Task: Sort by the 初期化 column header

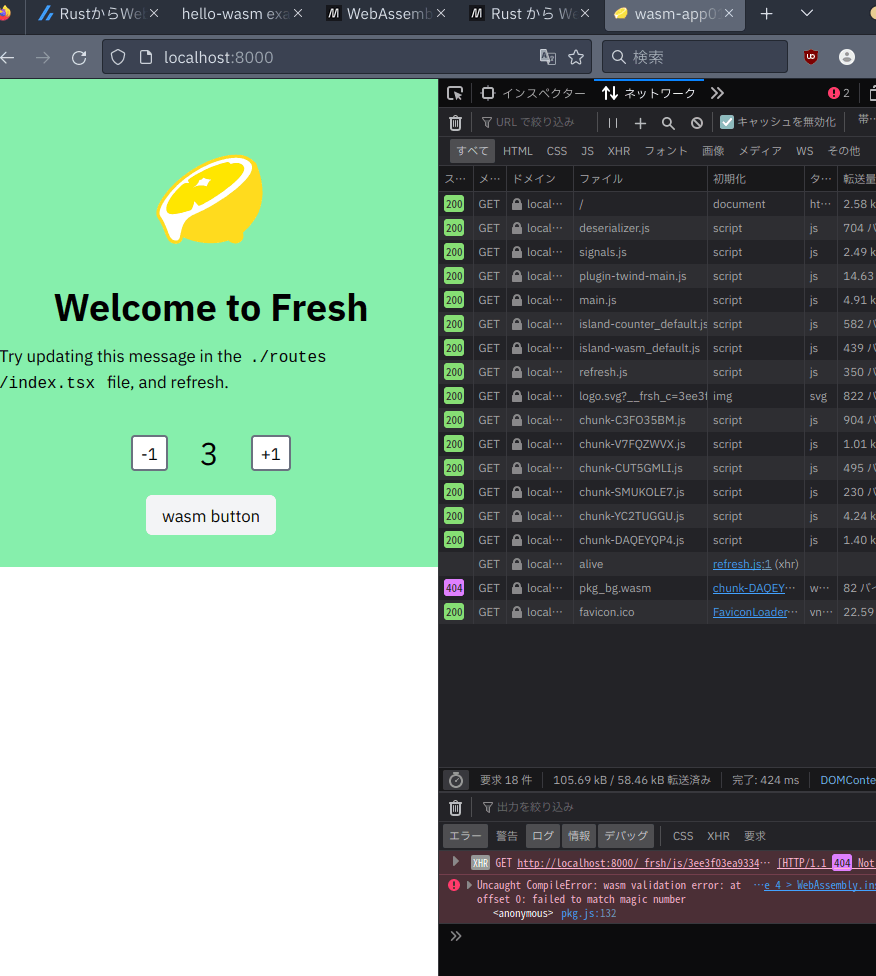Action: pyautogui.click(x=756, y=179)
